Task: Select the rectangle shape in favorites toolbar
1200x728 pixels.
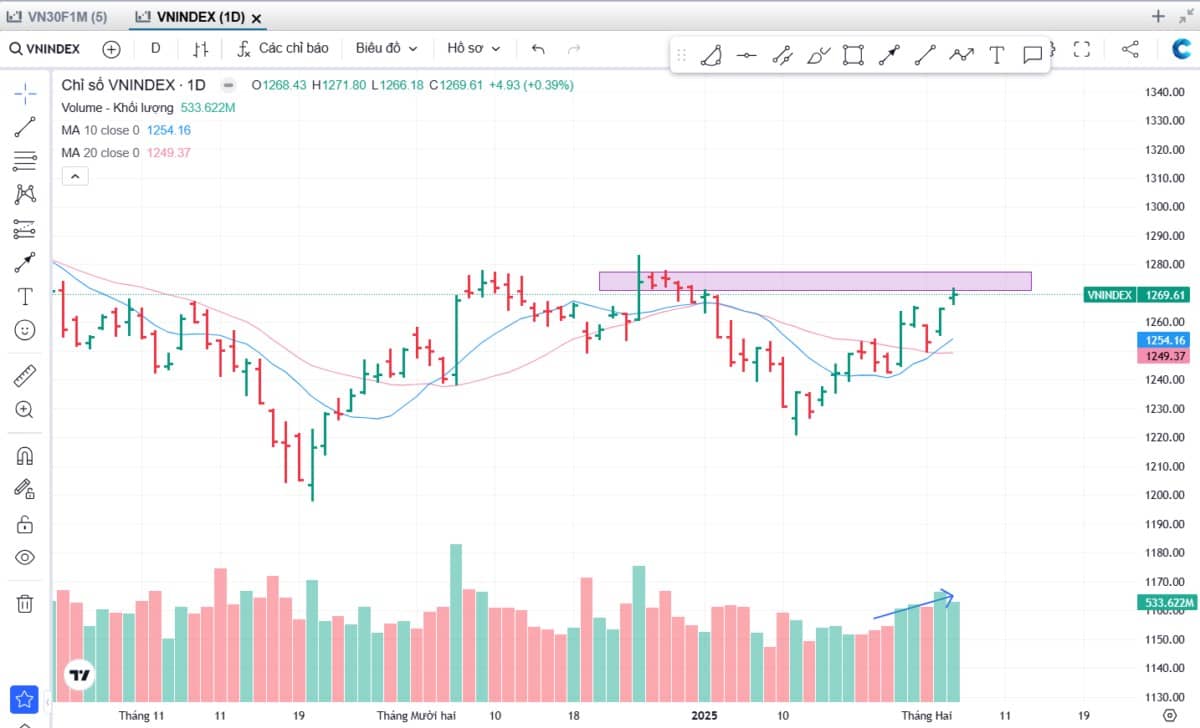Action: pos(853,55)
